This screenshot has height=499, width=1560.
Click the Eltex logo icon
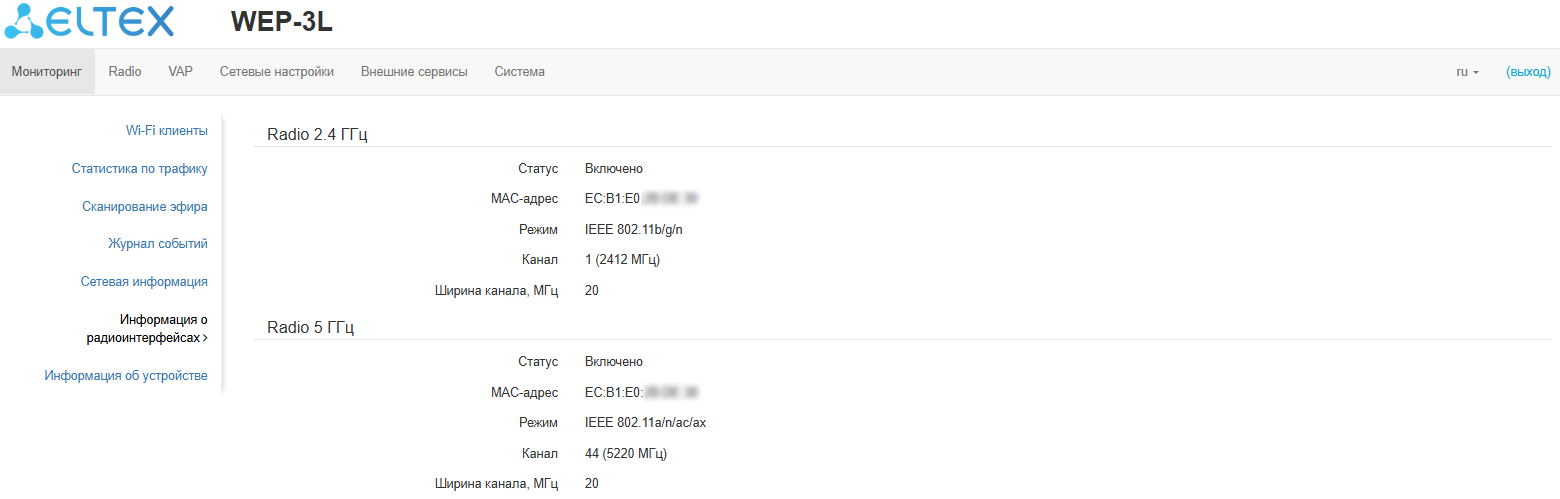24,22
